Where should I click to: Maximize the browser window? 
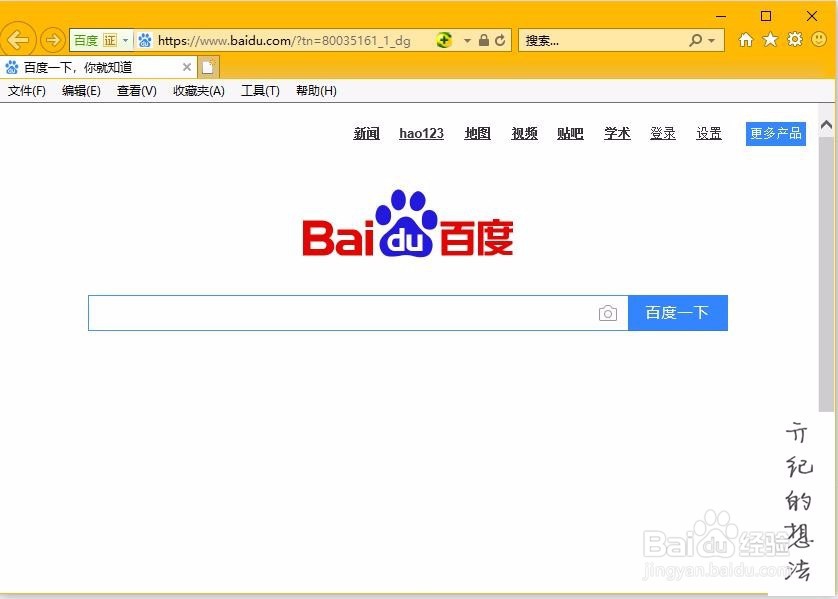point(766,16)
